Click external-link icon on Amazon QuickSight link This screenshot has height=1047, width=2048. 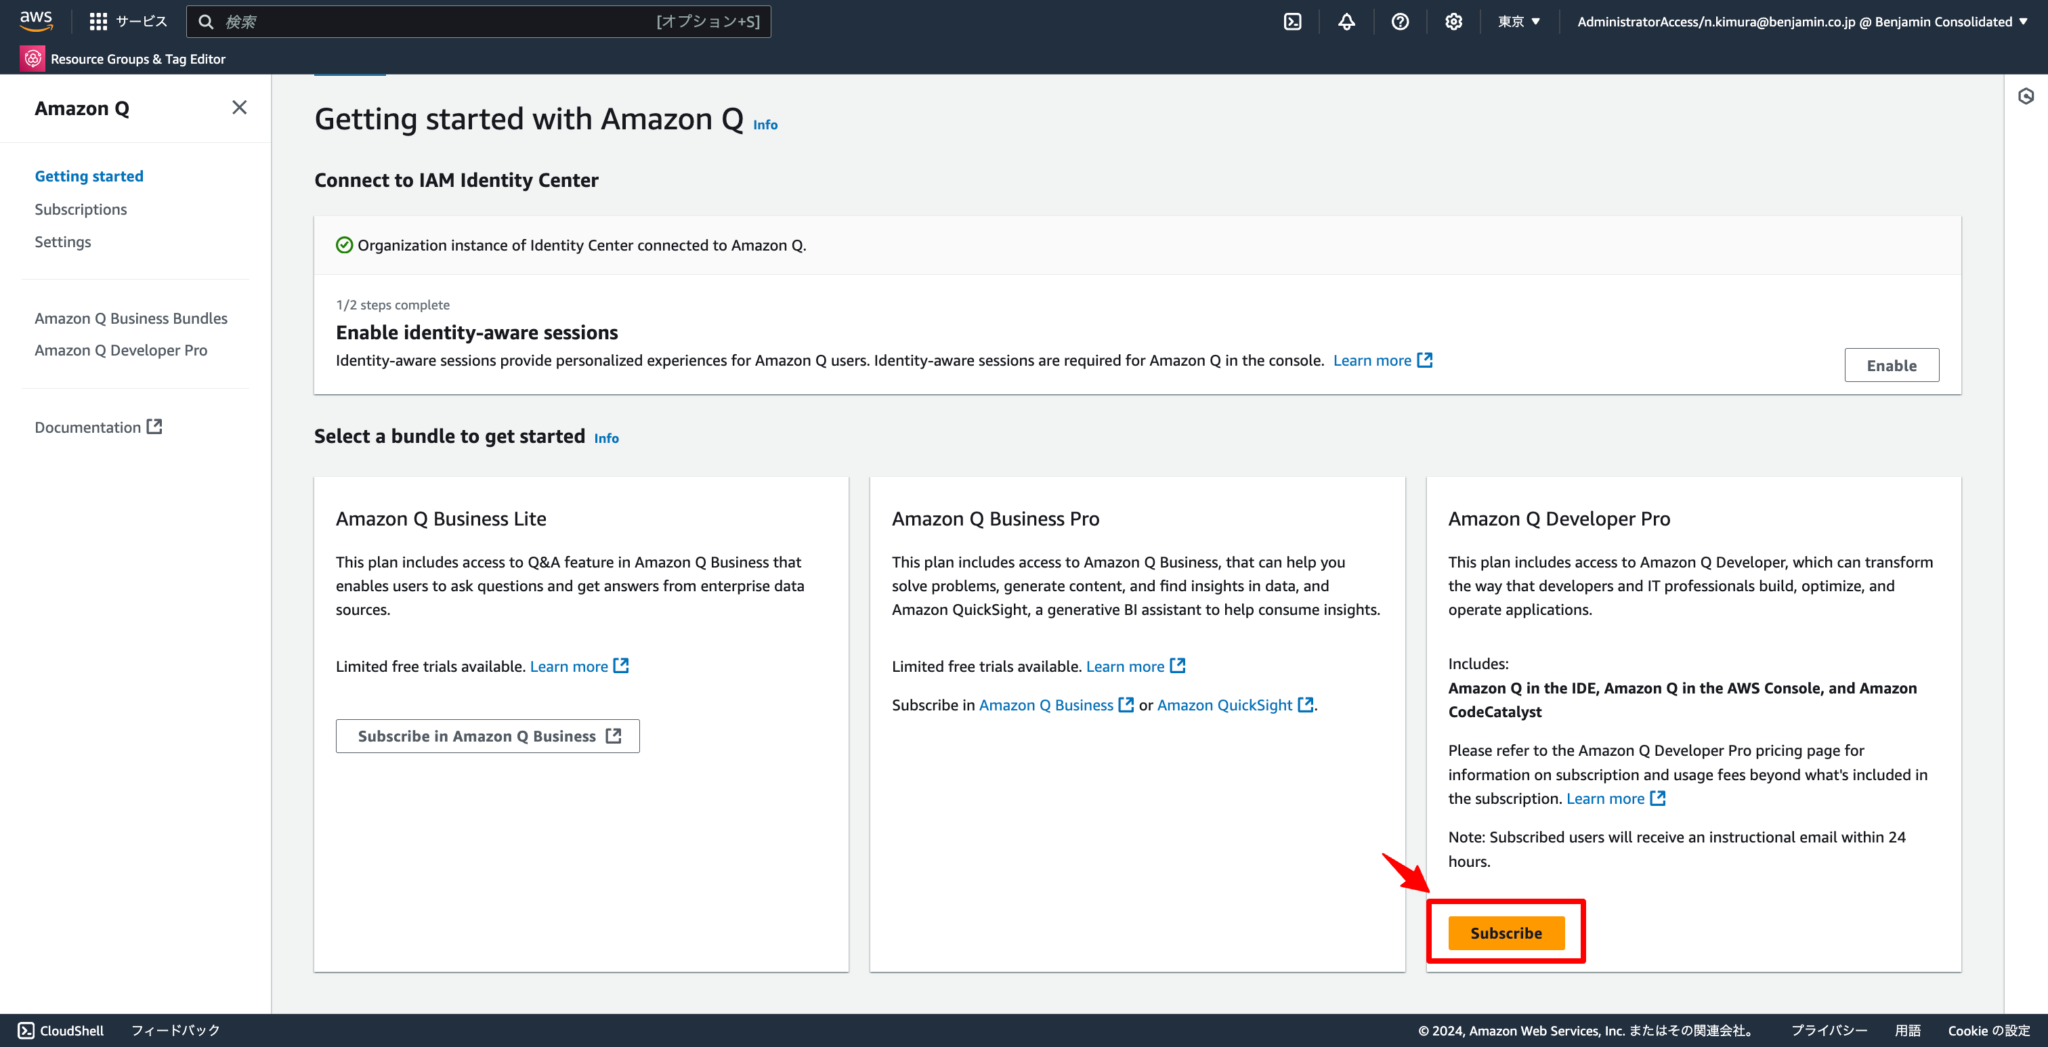1305,704
